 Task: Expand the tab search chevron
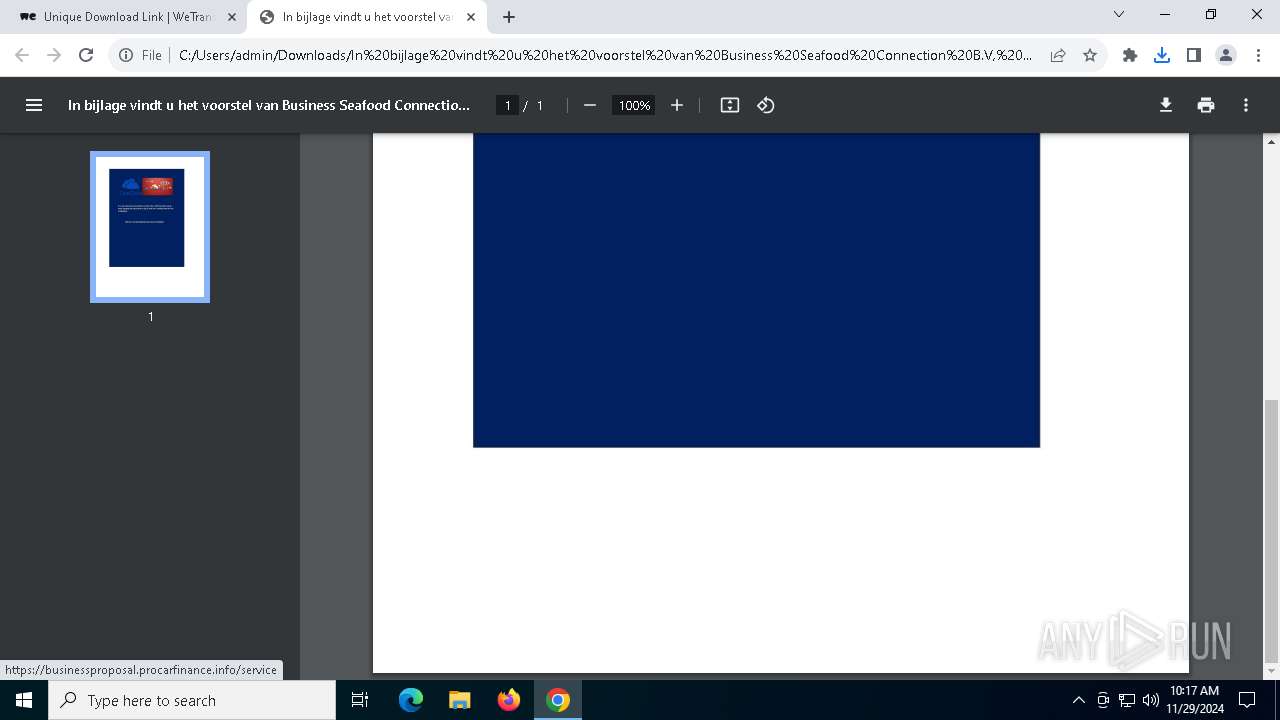point(1119,14)
